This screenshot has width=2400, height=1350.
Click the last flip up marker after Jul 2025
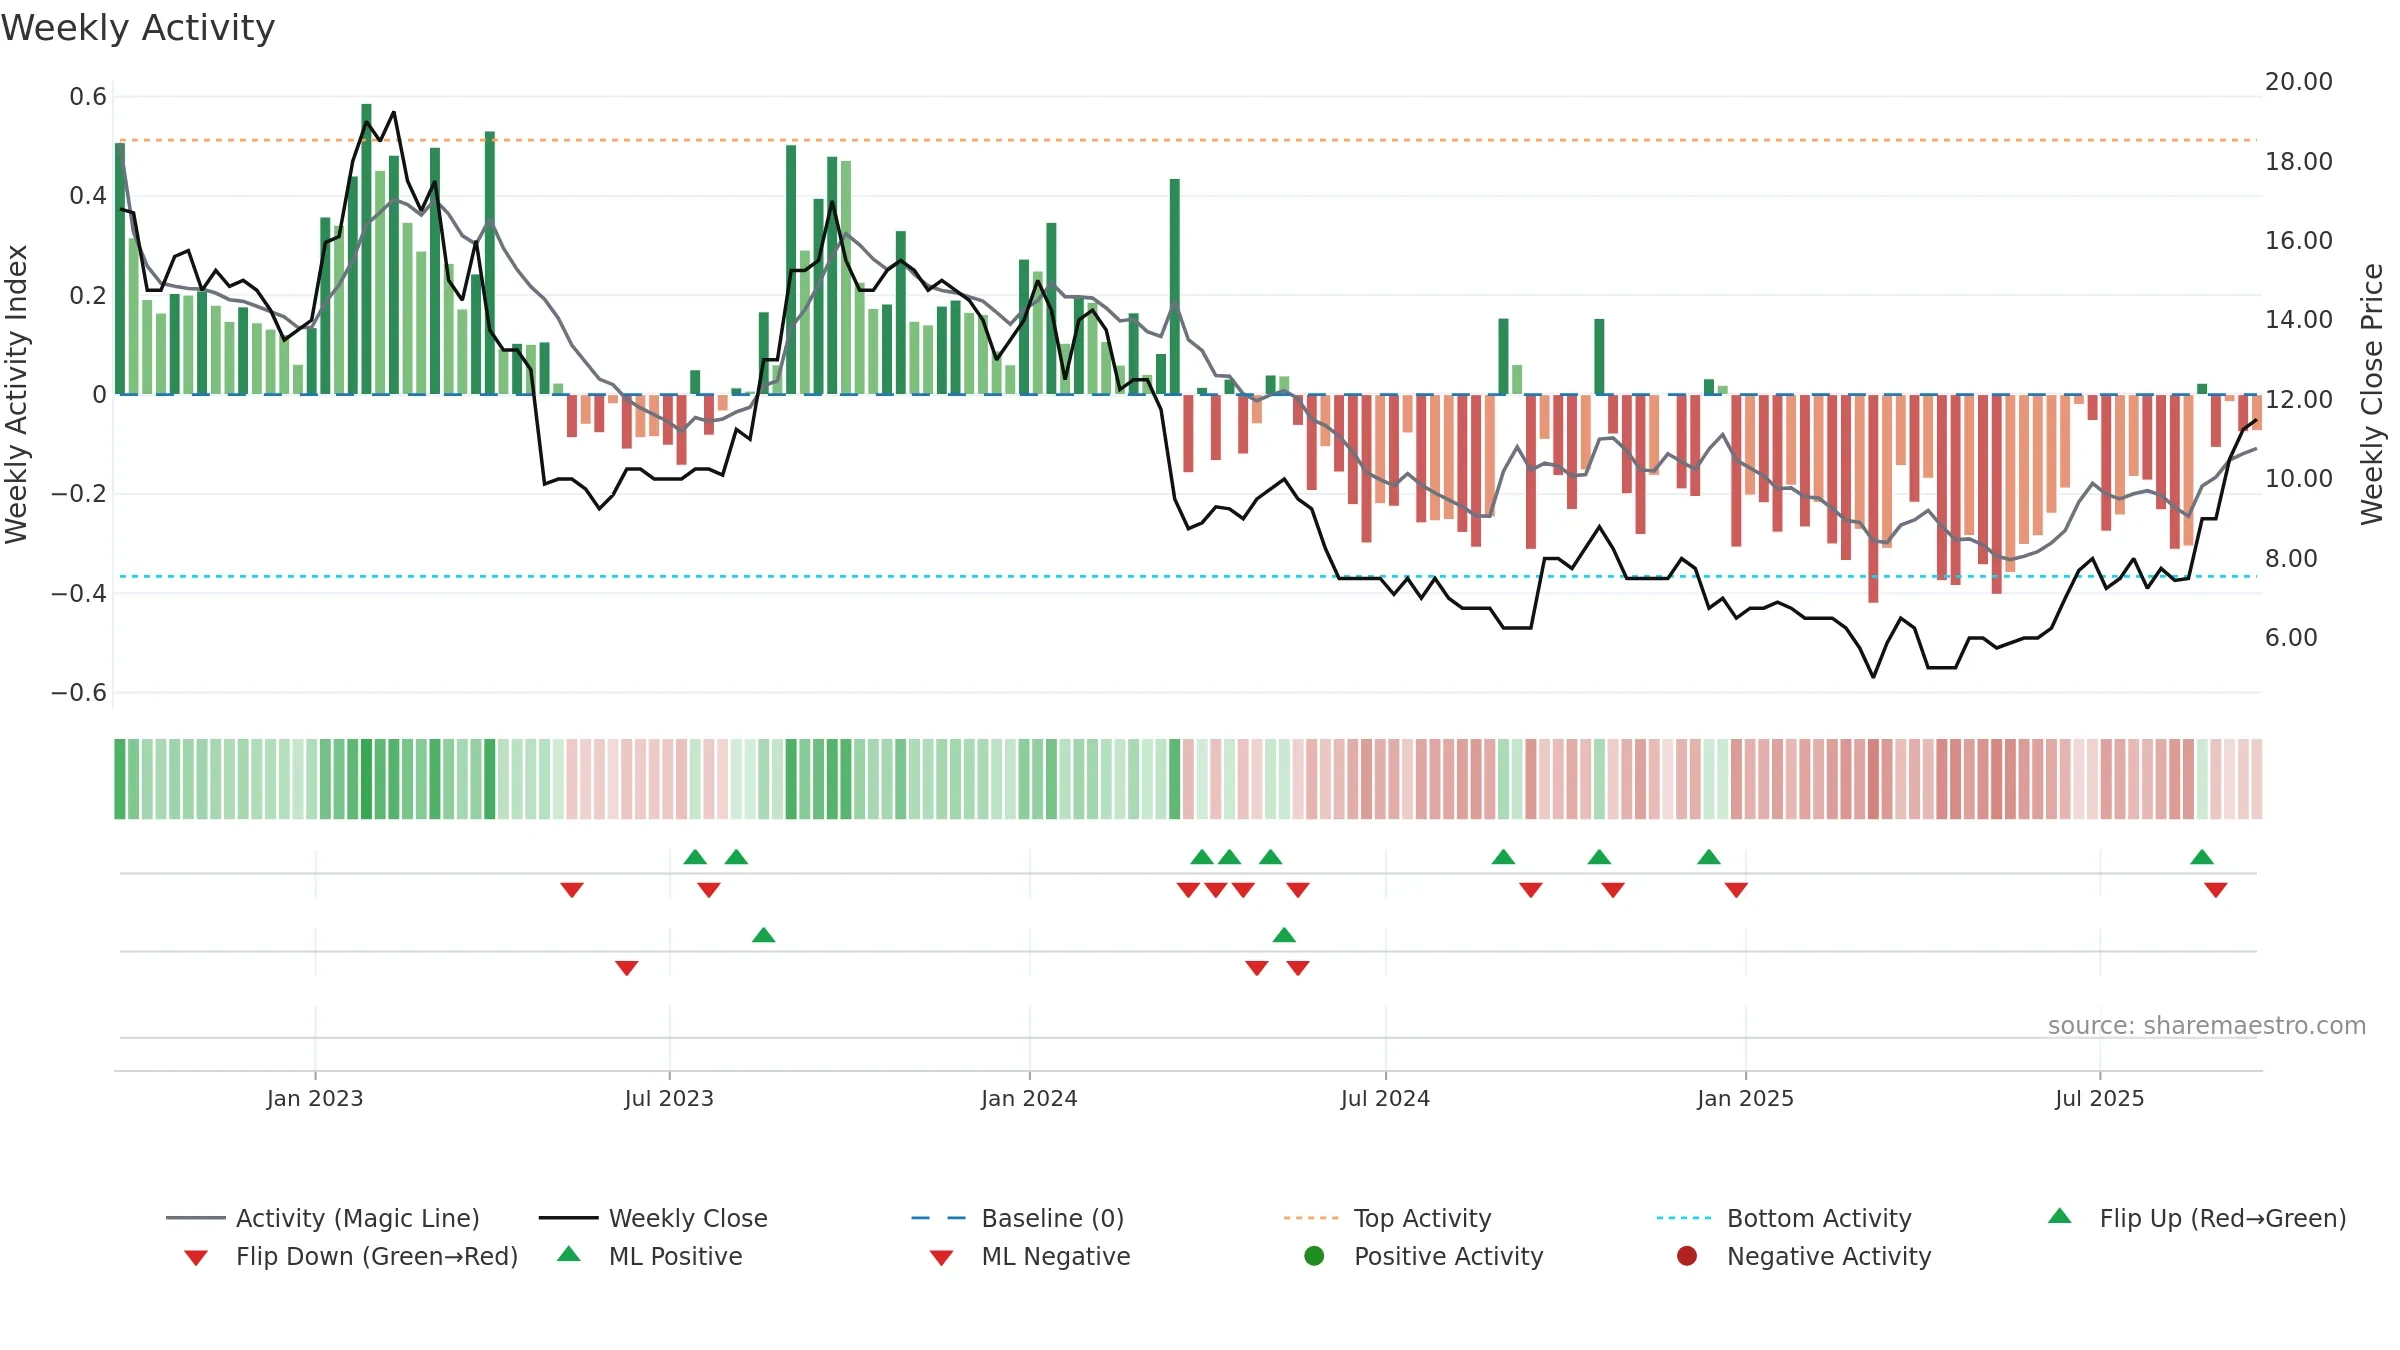pos(2202,857)
